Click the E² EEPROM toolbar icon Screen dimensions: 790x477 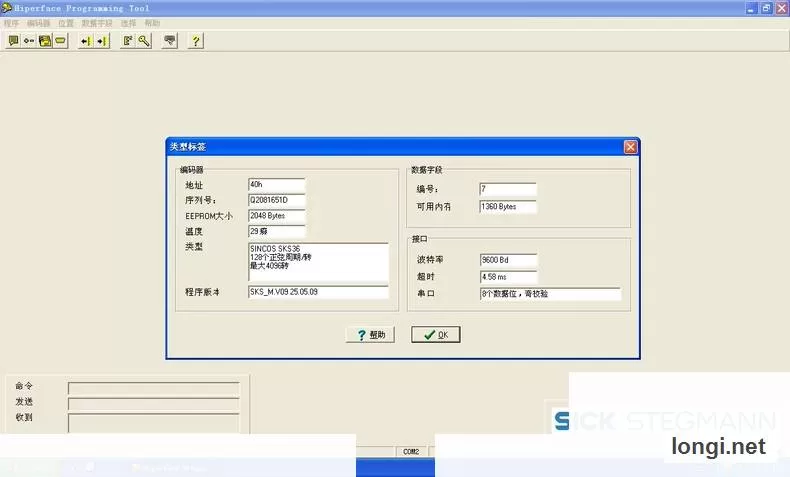pyautogui.click(x=128, y=41)
